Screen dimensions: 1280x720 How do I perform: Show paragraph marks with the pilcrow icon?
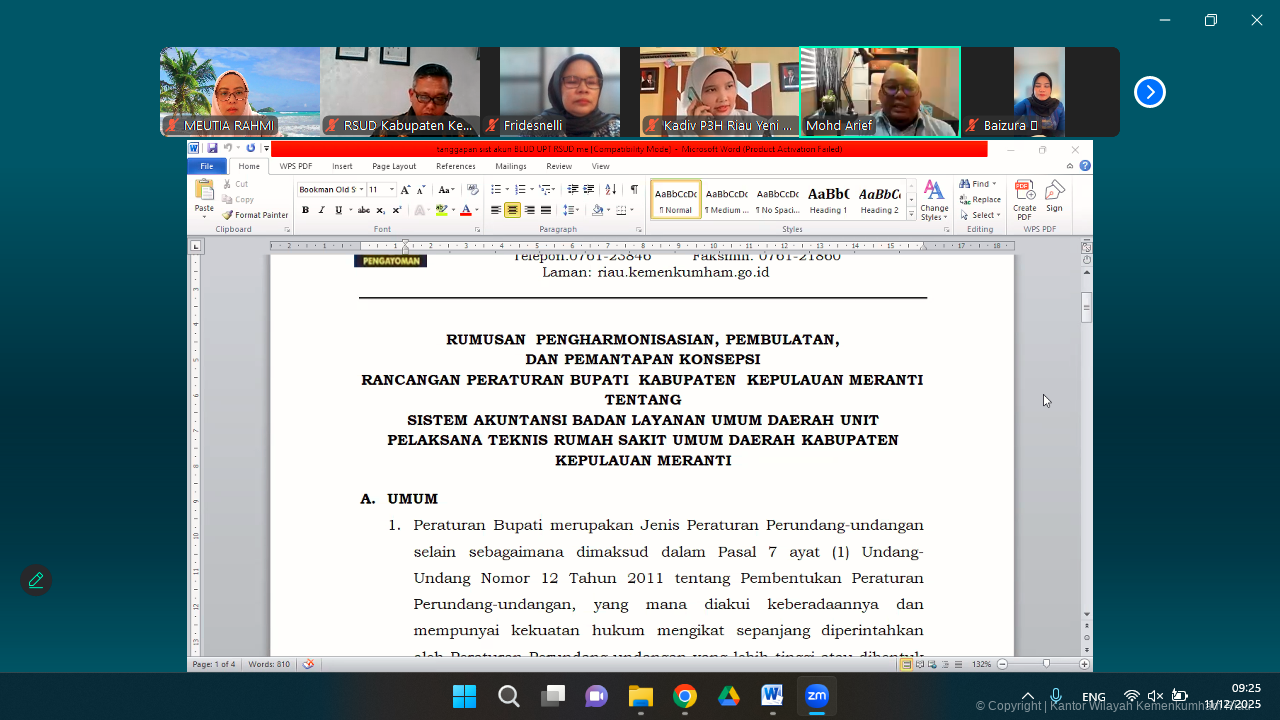pos(634,189)
